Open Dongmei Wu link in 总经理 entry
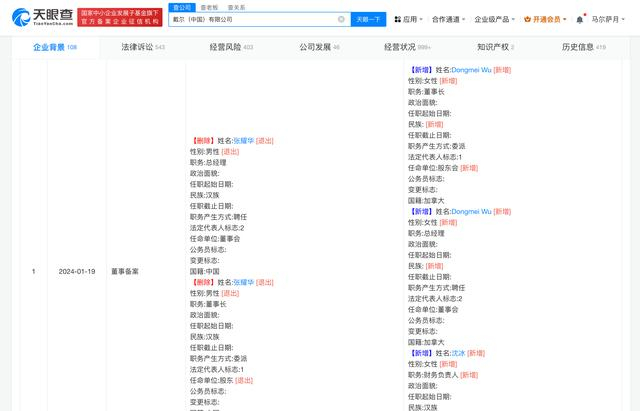Screen dimensions: 640x411 [x=471, y=211]
